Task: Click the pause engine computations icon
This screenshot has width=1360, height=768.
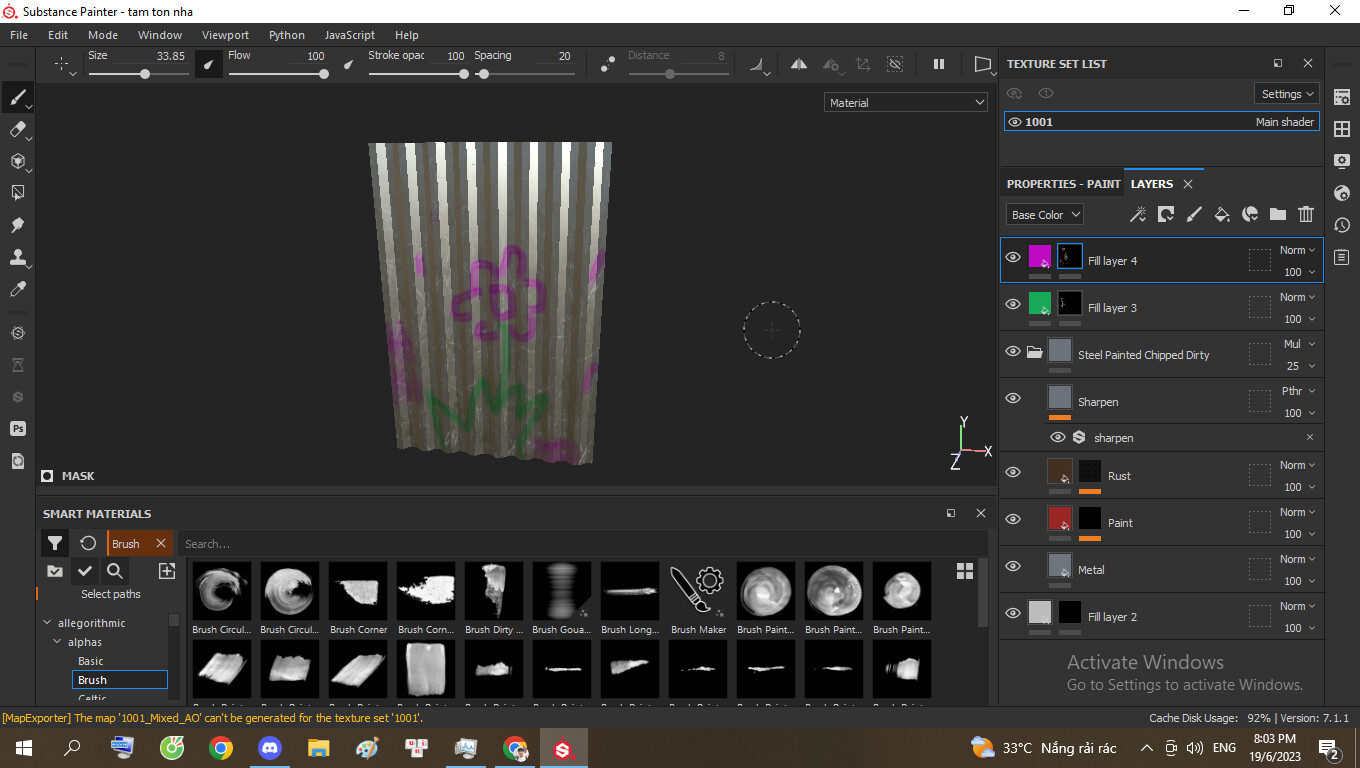Action: 939,64
